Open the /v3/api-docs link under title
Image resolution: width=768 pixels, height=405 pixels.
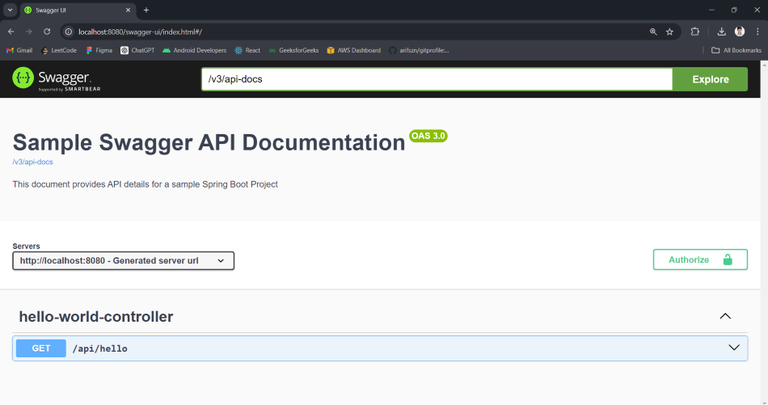[32, 162]
